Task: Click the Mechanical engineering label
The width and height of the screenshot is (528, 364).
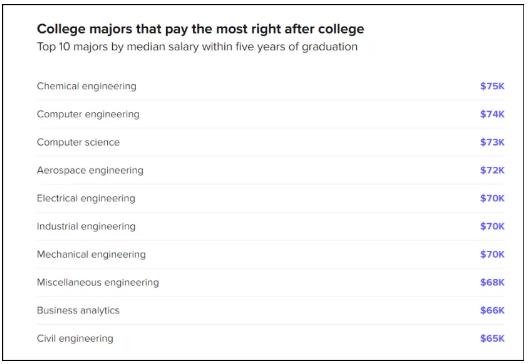Action: tap(91, 255)
